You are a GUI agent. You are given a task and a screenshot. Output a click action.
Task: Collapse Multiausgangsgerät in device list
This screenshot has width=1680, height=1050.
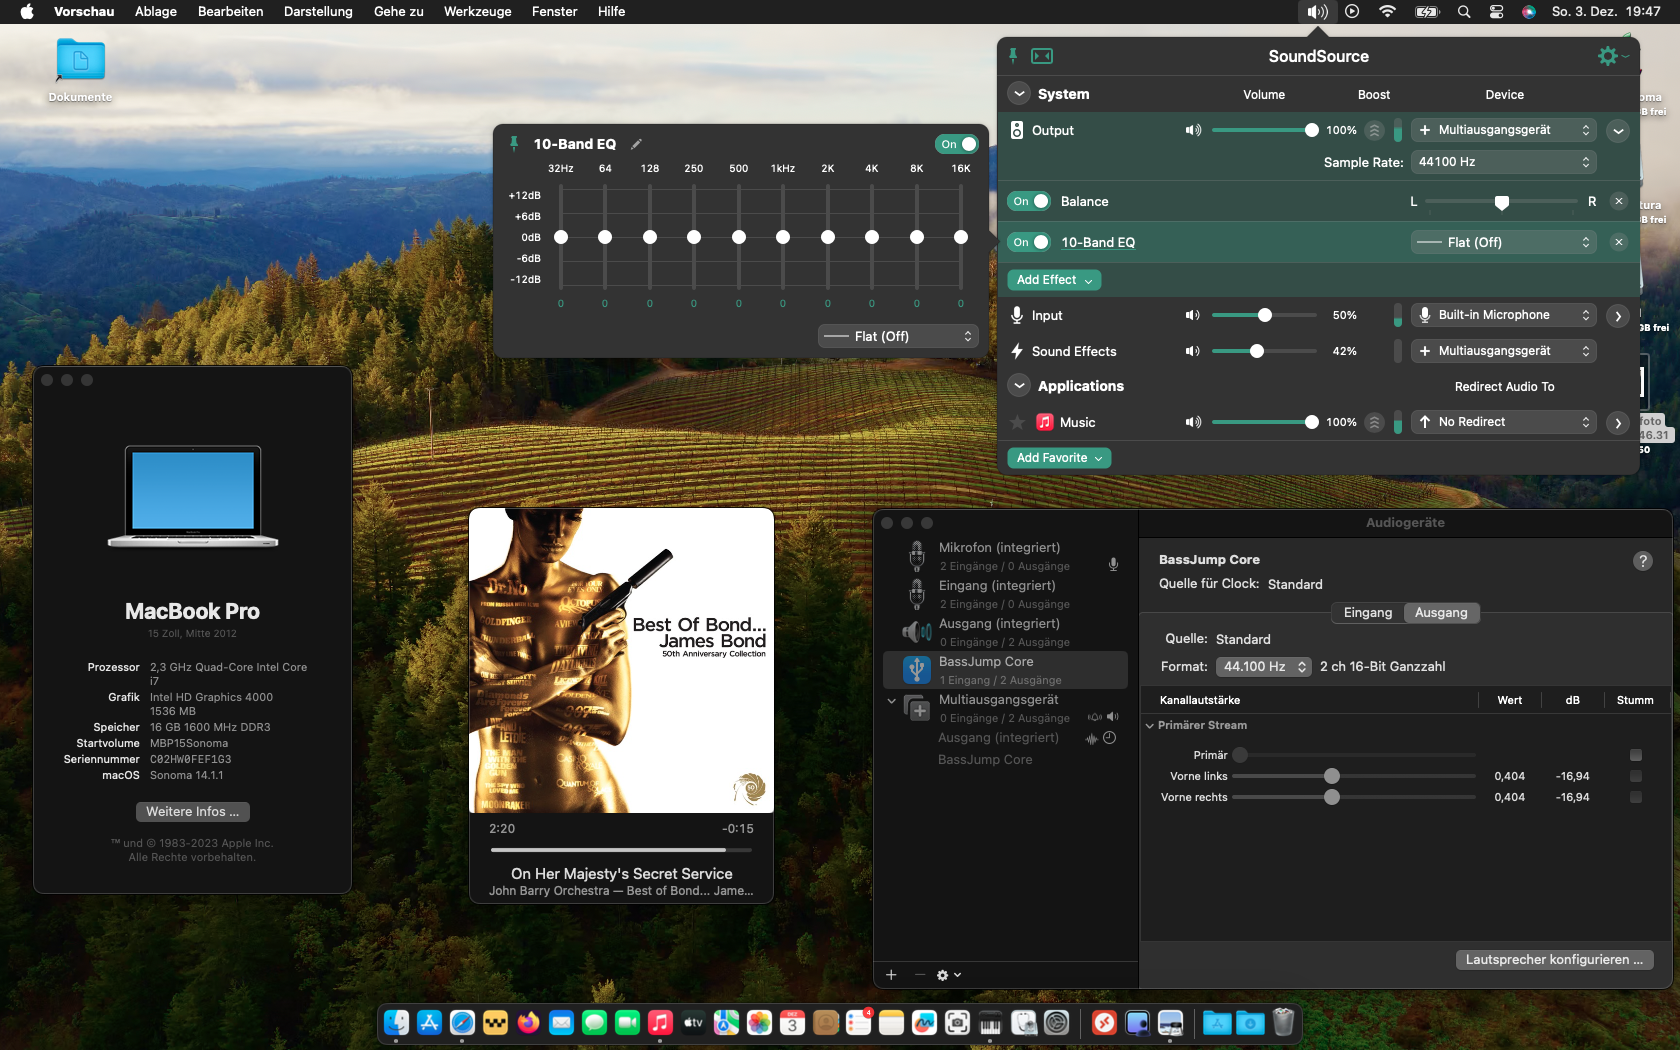click(892, 701)
